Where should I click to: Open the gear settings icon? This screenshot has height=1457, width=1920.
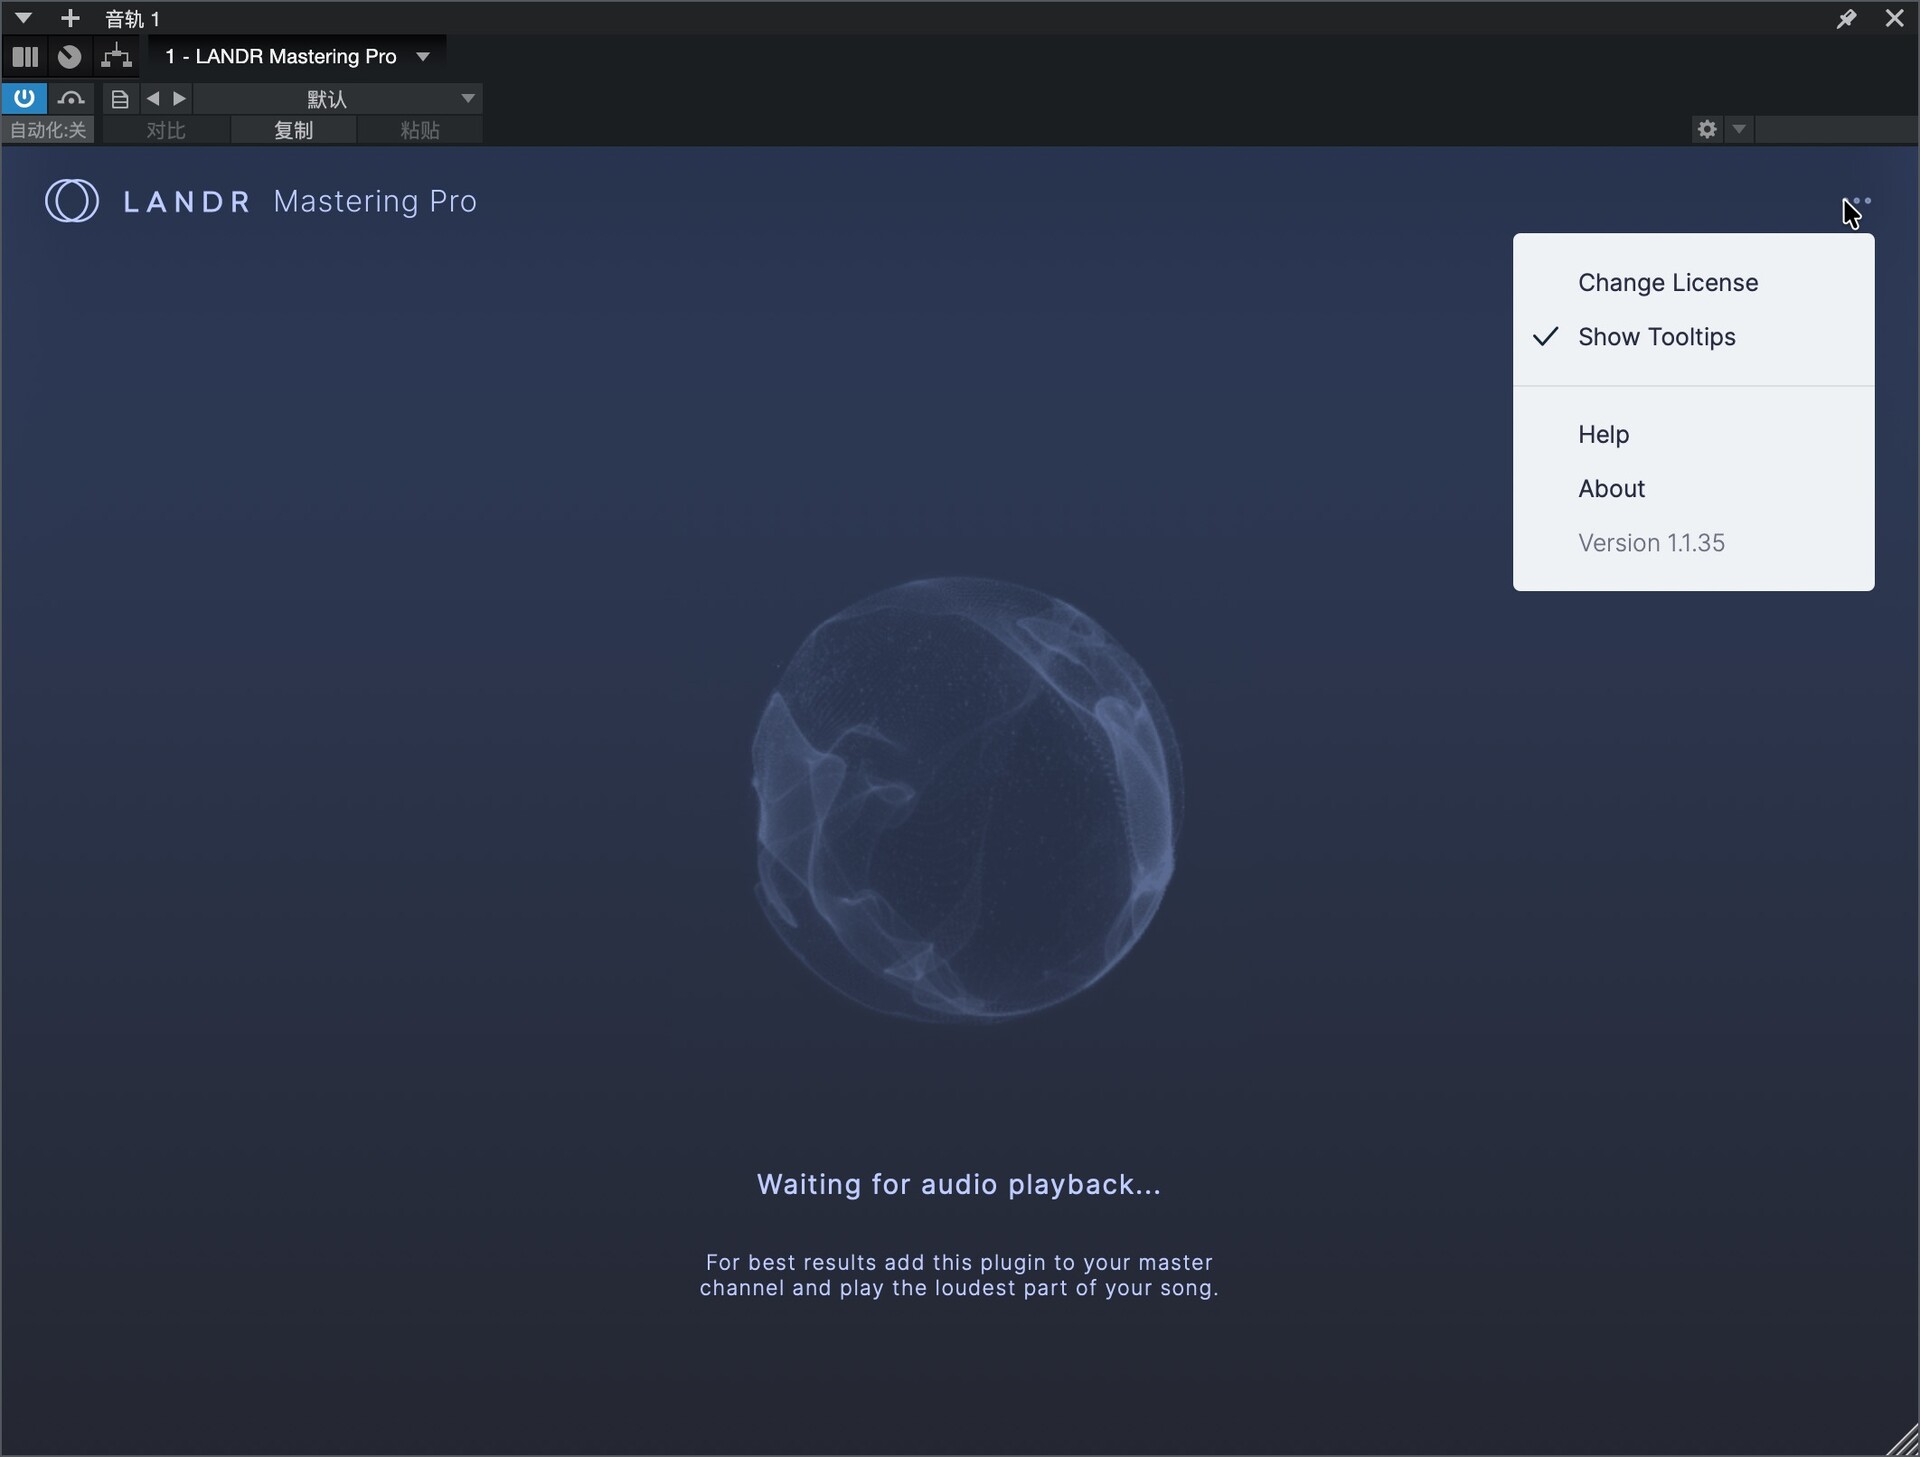(x=1707, y=129)
